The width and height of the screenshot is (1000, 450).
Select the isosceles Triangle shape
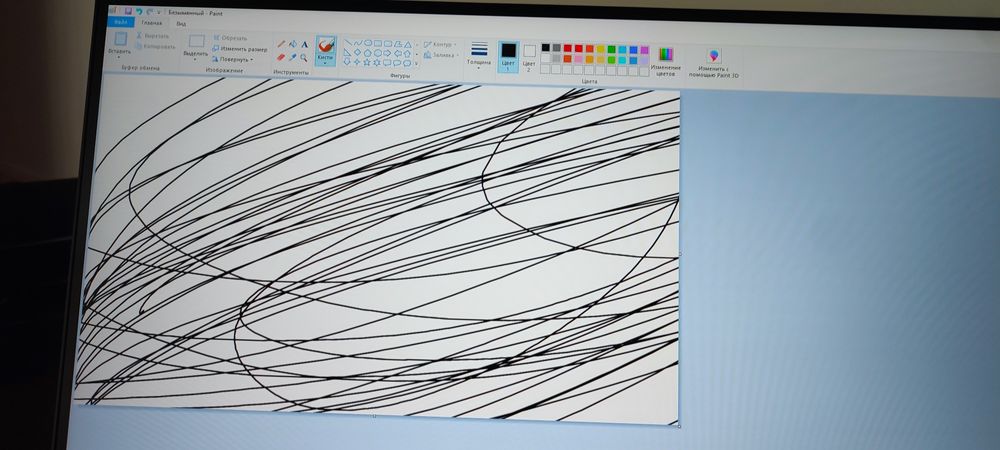[408, 45]
